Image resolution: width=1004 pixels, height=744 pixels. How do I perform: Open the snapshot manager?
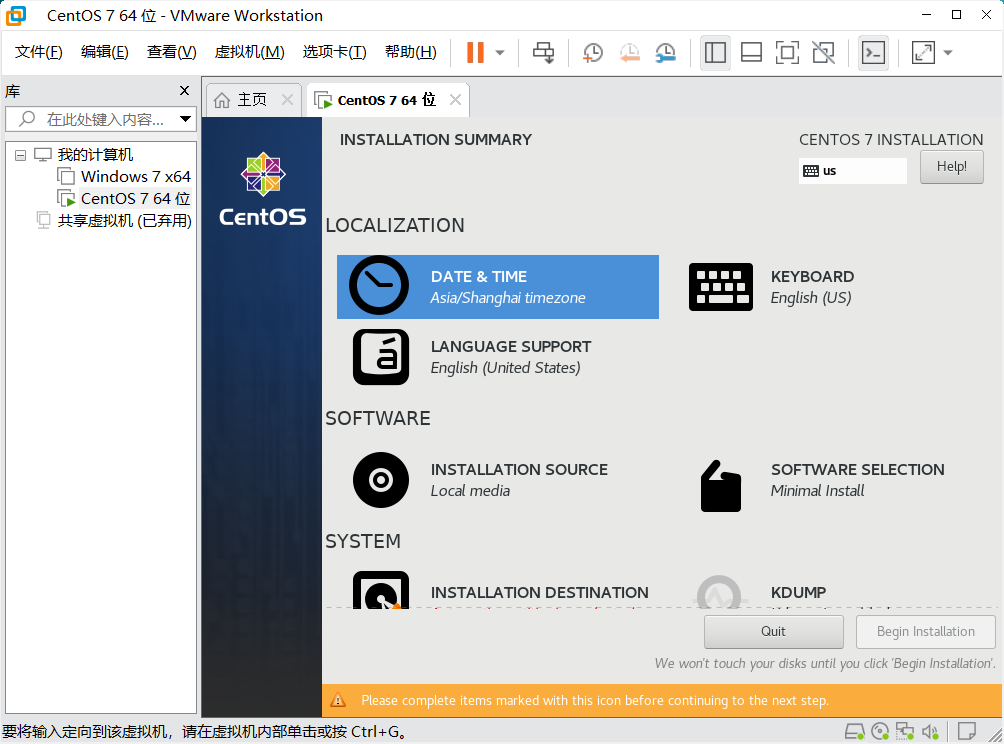666,53
